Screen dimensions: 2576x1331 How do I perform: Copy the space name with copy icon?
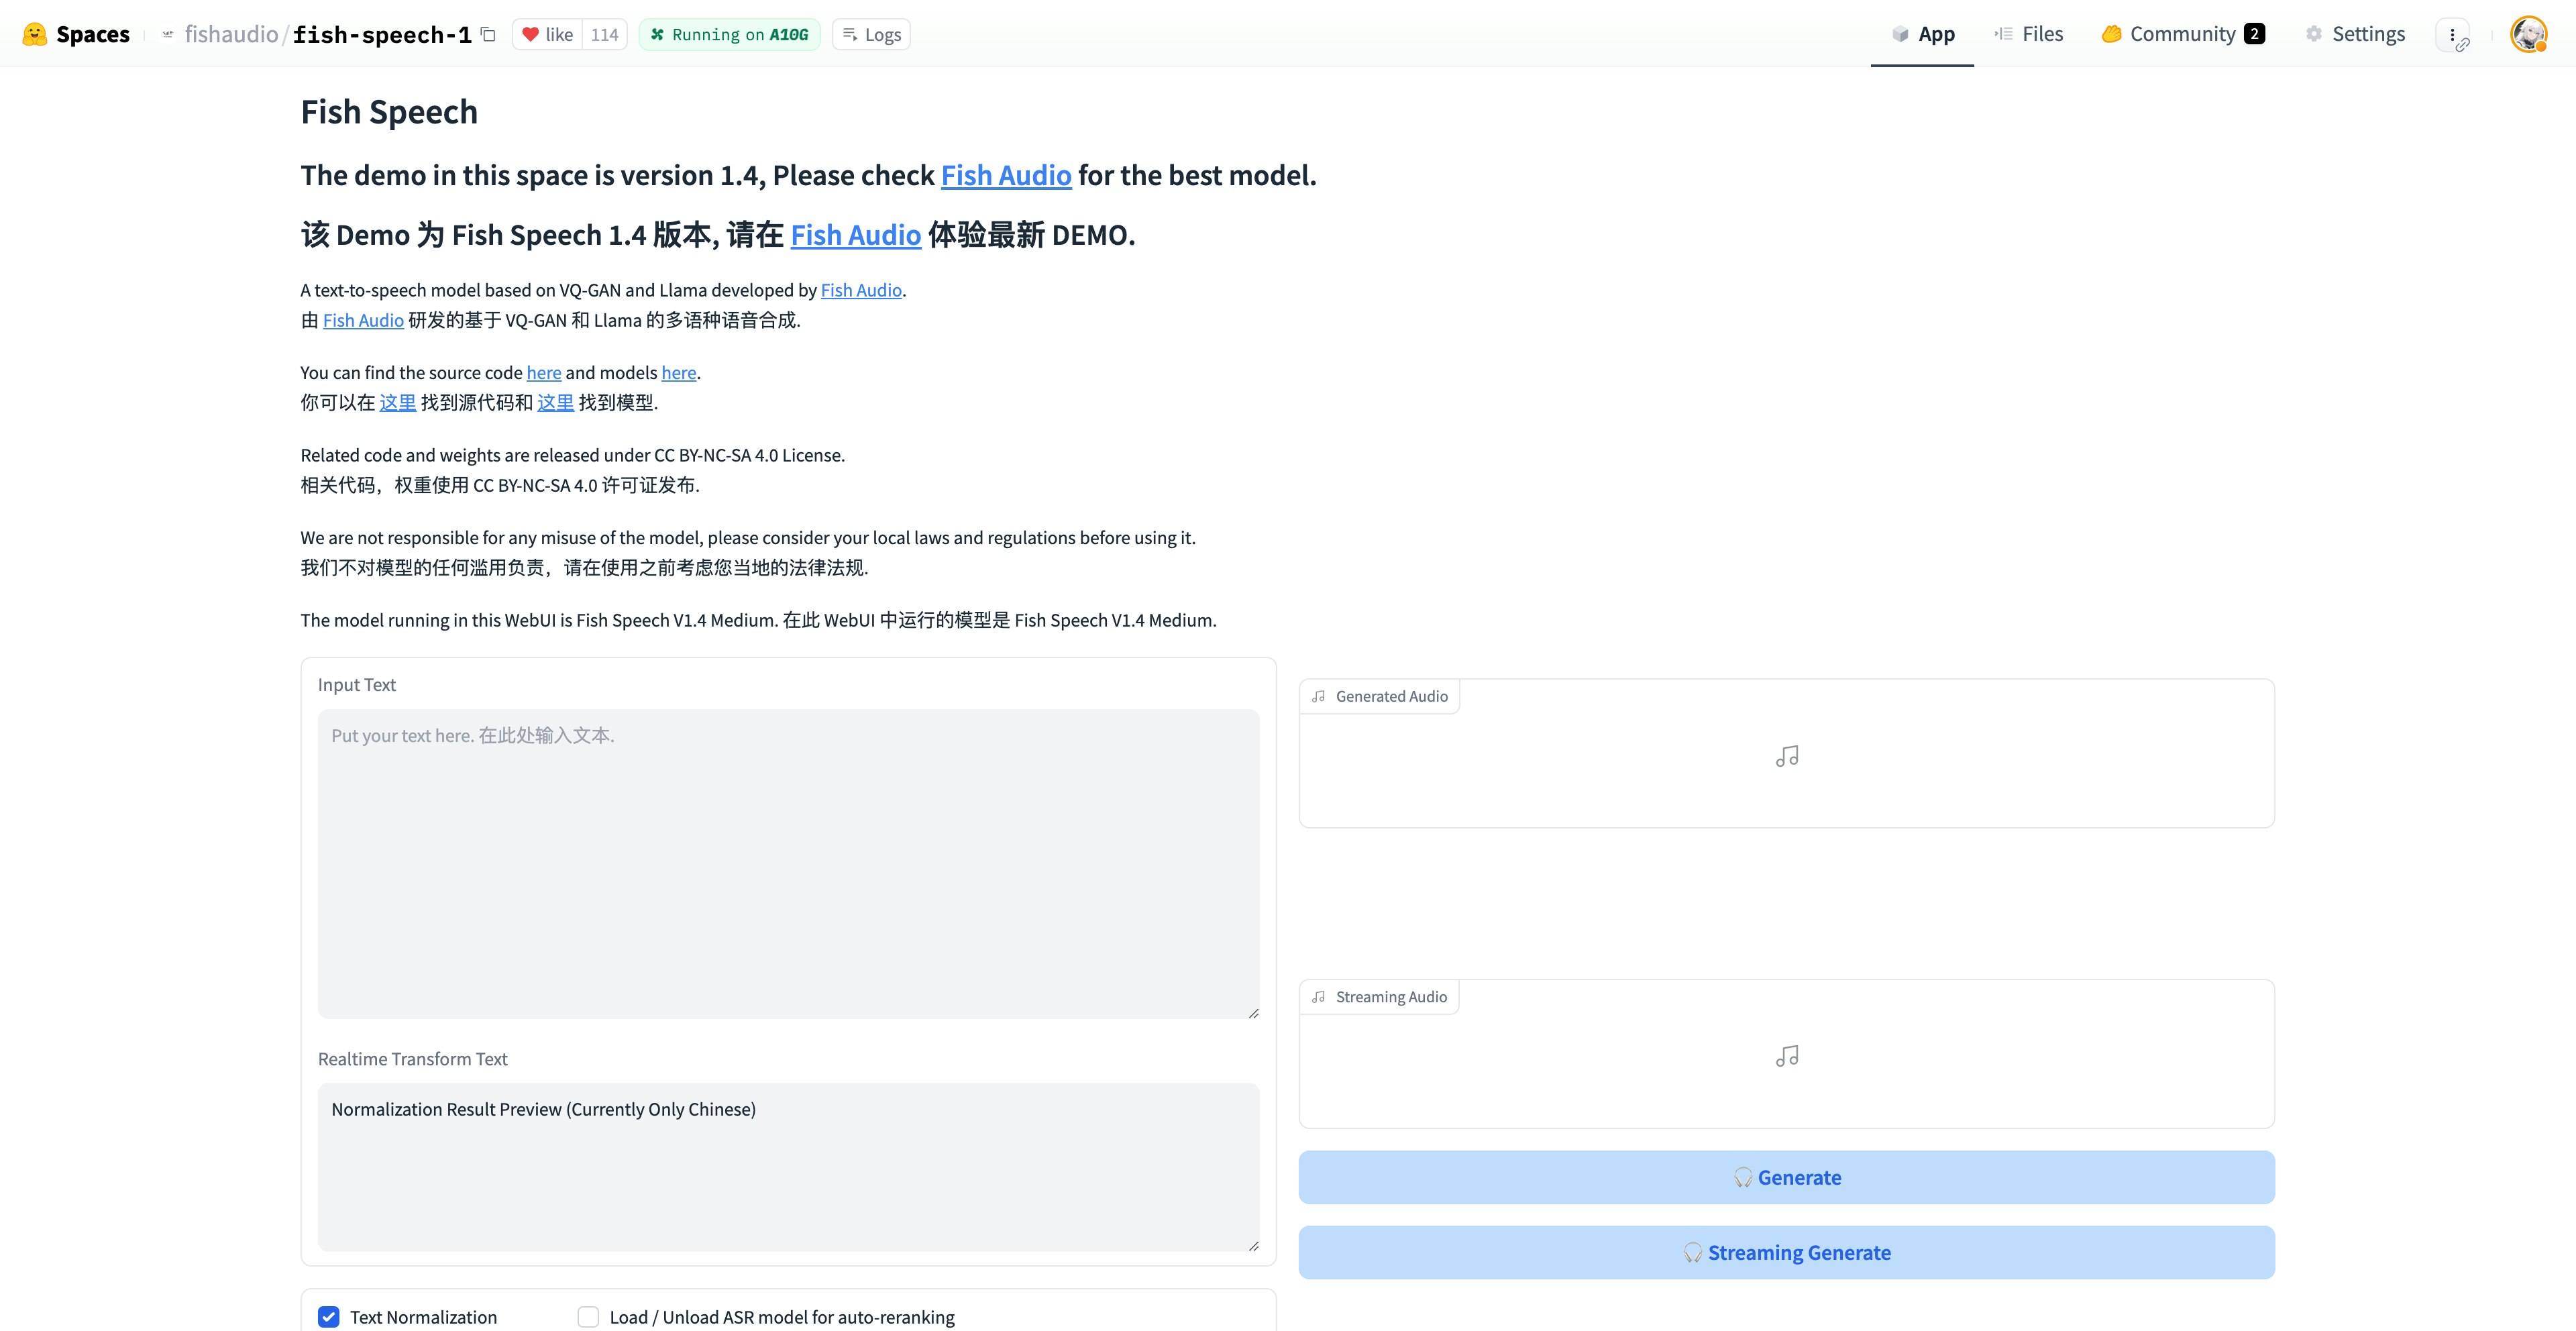click(488, 34)
